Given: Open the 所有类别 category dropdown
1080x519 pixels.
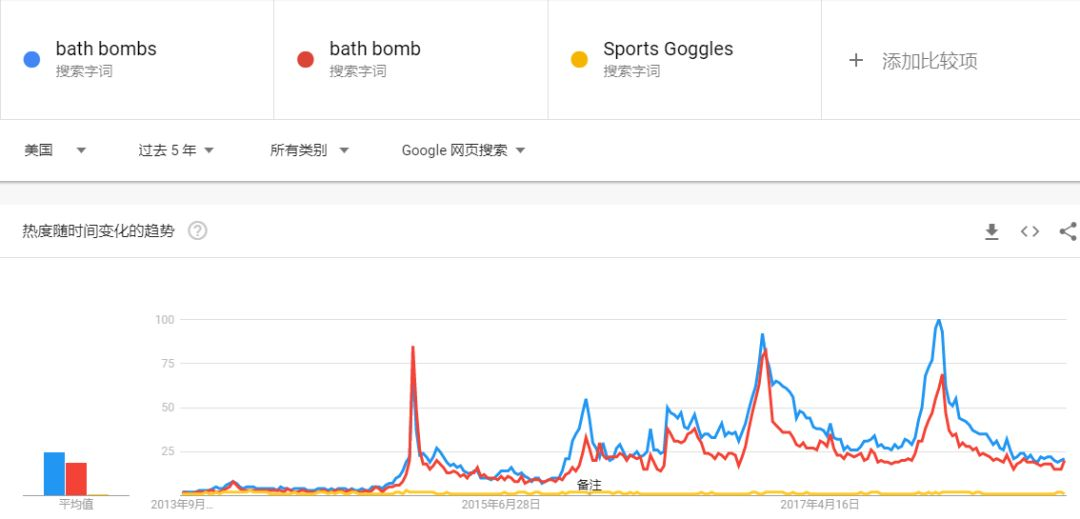Looking at the screenshot, I should pyautogui.click(x=309, y=150).
